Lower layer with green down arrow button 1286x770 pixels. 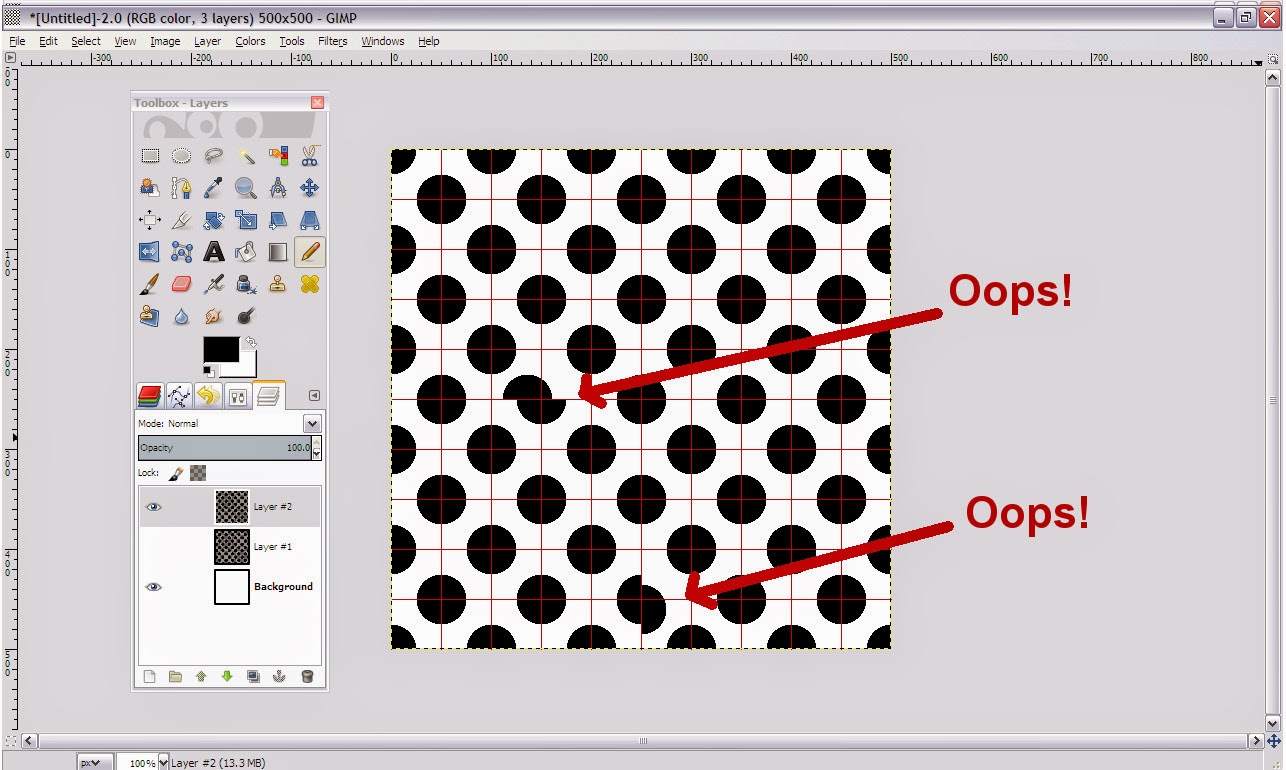pos(227,677)
